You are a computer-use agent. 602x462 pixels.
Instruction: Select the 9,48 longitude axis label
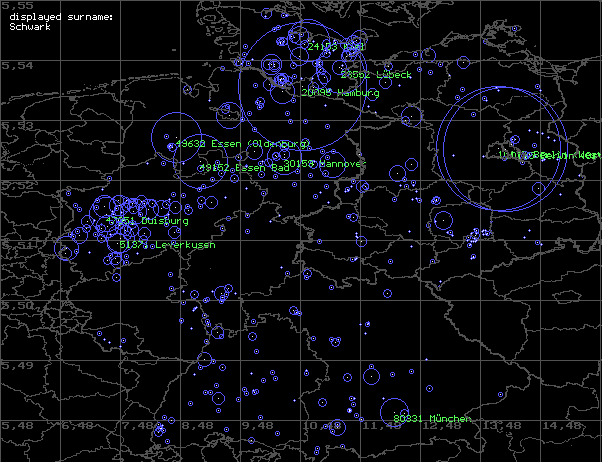click(259, 425)
